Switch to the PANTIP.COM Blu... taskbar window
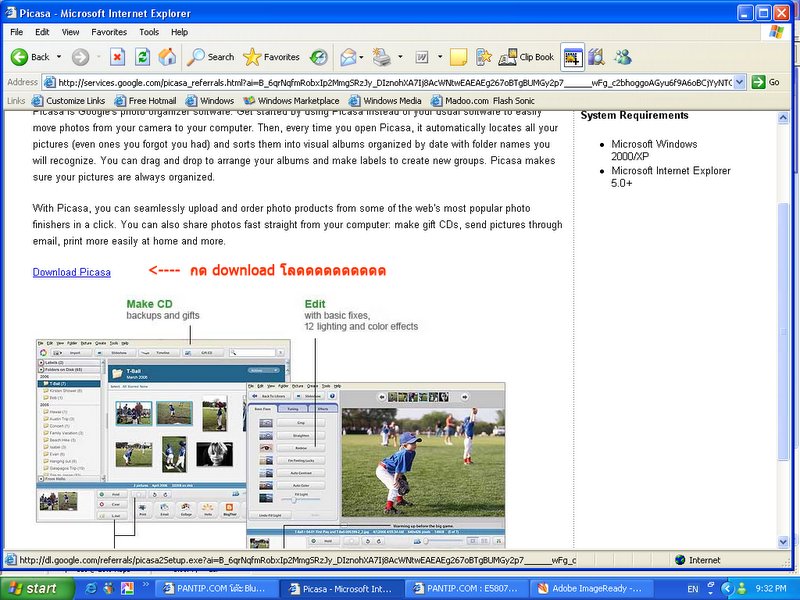 click(215, 589)
